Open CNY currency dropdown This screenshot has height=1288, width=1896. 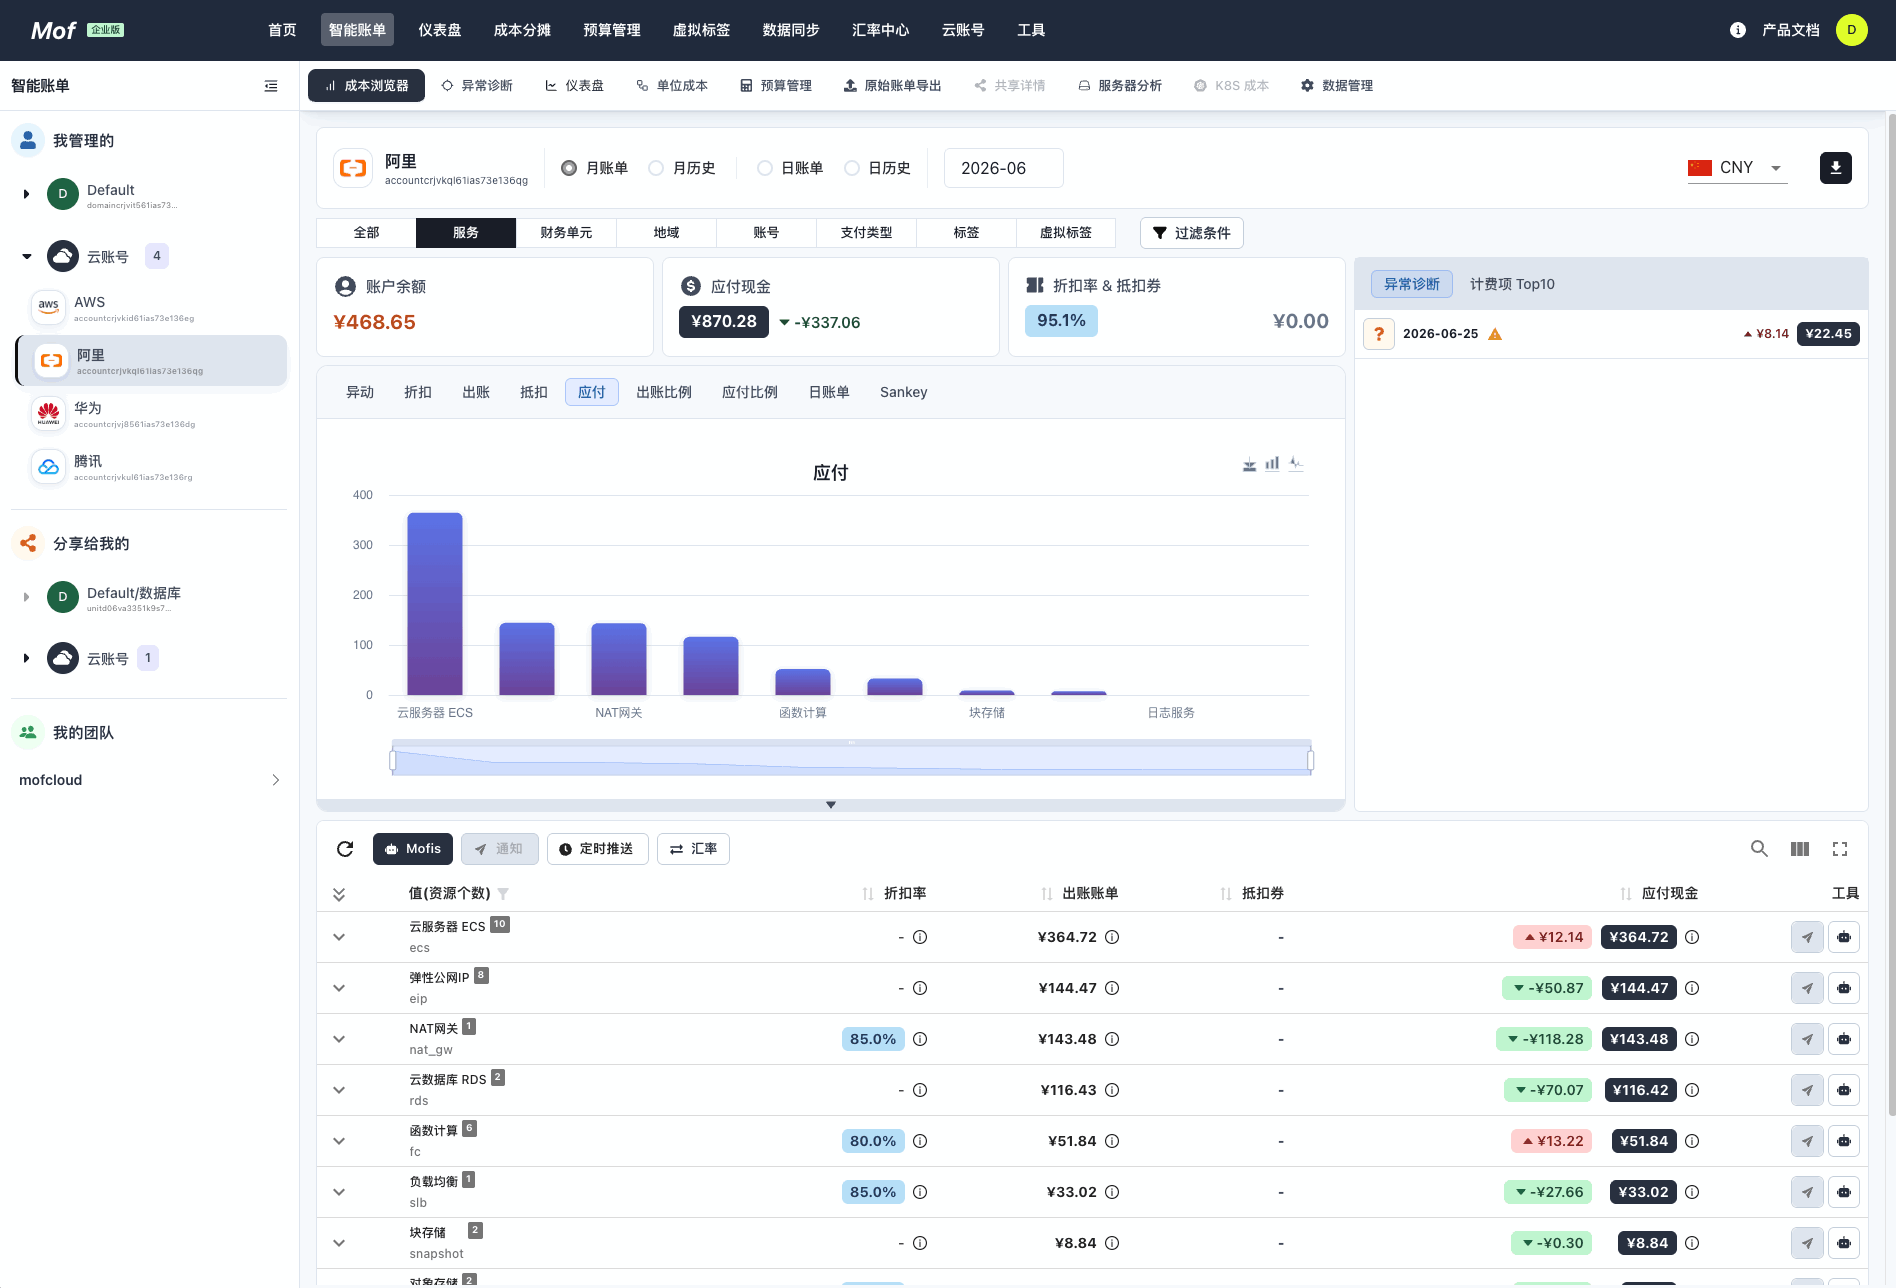1736,168
